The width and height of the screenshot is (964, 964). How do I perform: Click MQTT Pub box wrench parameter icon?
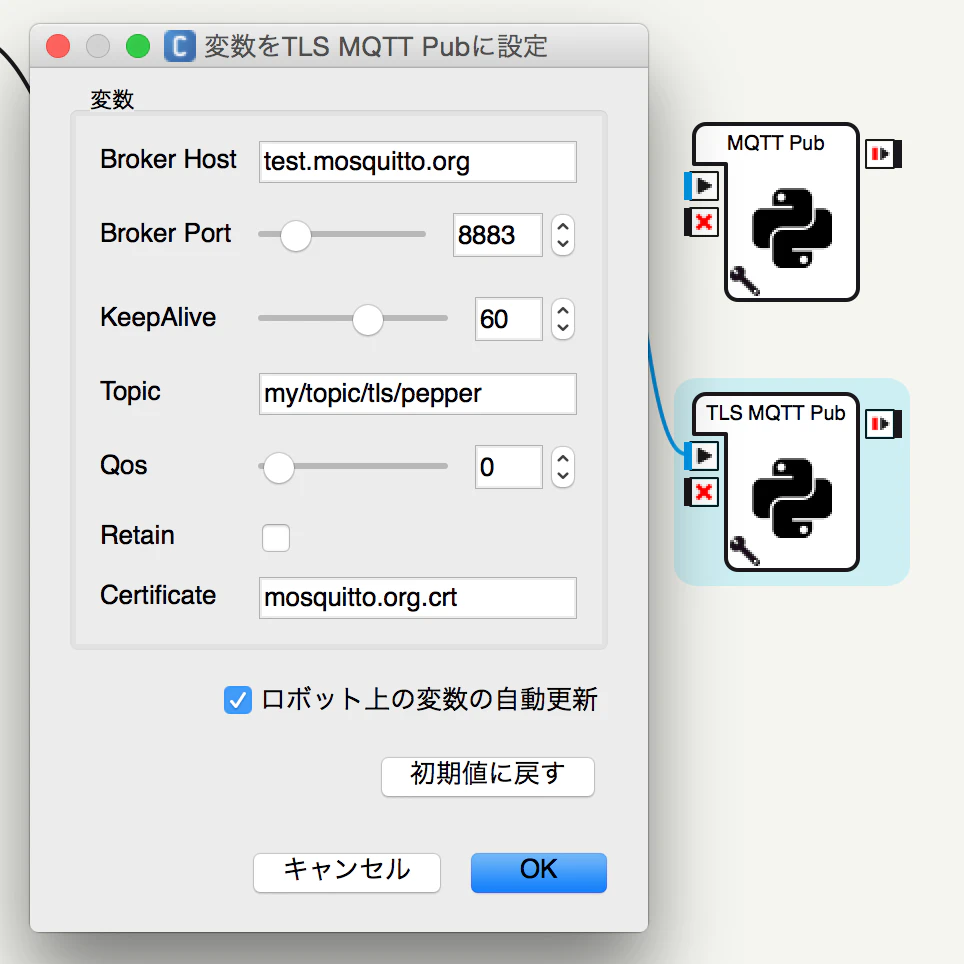pos(745,281)
